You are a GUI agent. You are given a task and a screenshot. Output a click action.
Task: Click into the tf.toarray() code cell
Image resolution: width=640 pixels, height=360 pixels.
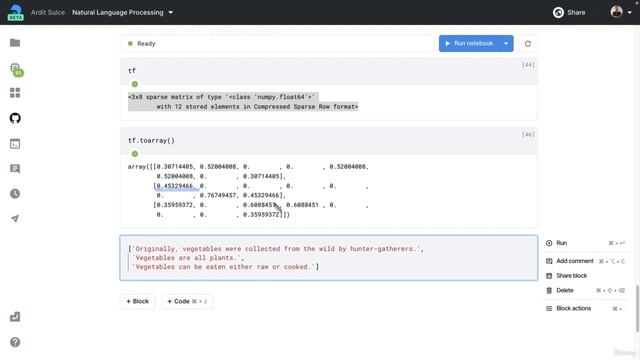pos(329,141)
